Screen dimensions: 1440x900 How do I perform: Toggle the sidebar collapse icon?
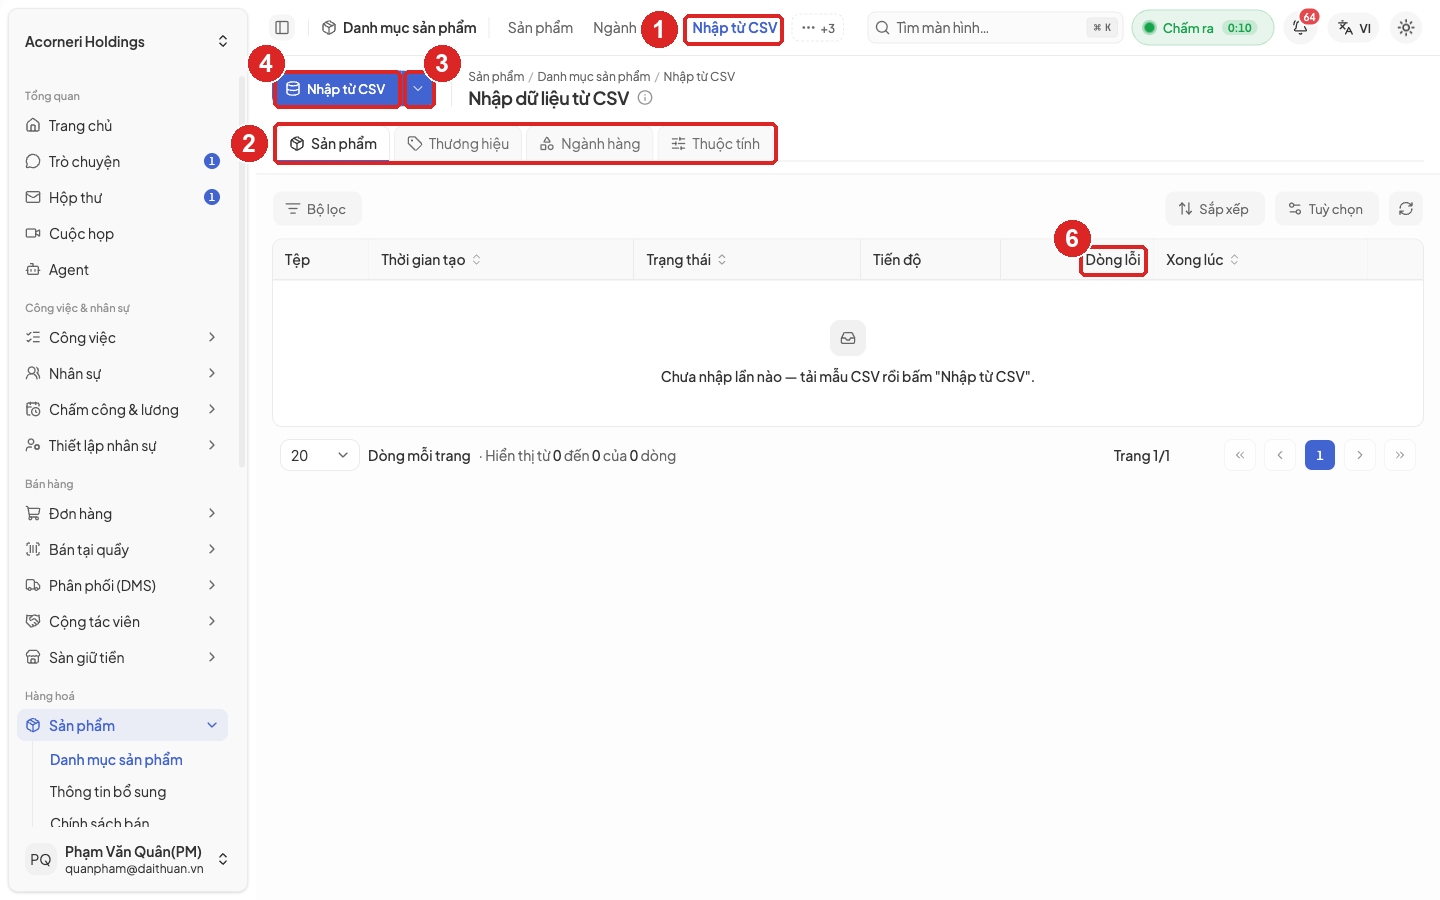(x=282, y=28)
